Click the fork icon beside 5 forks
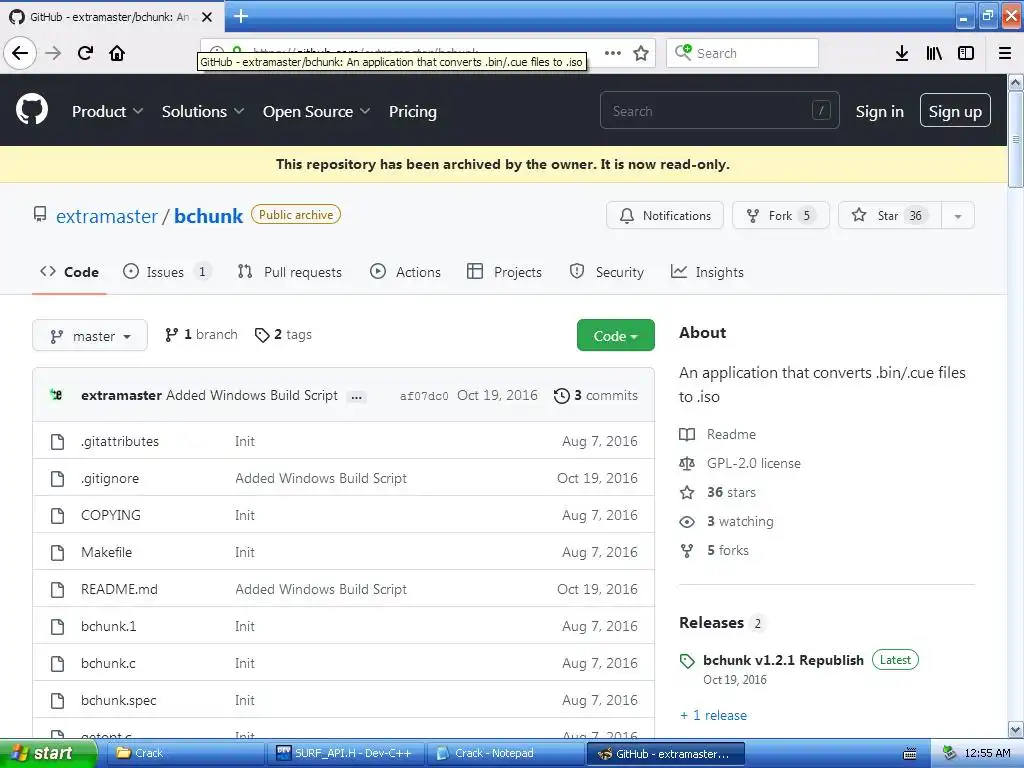 (687, 551)
